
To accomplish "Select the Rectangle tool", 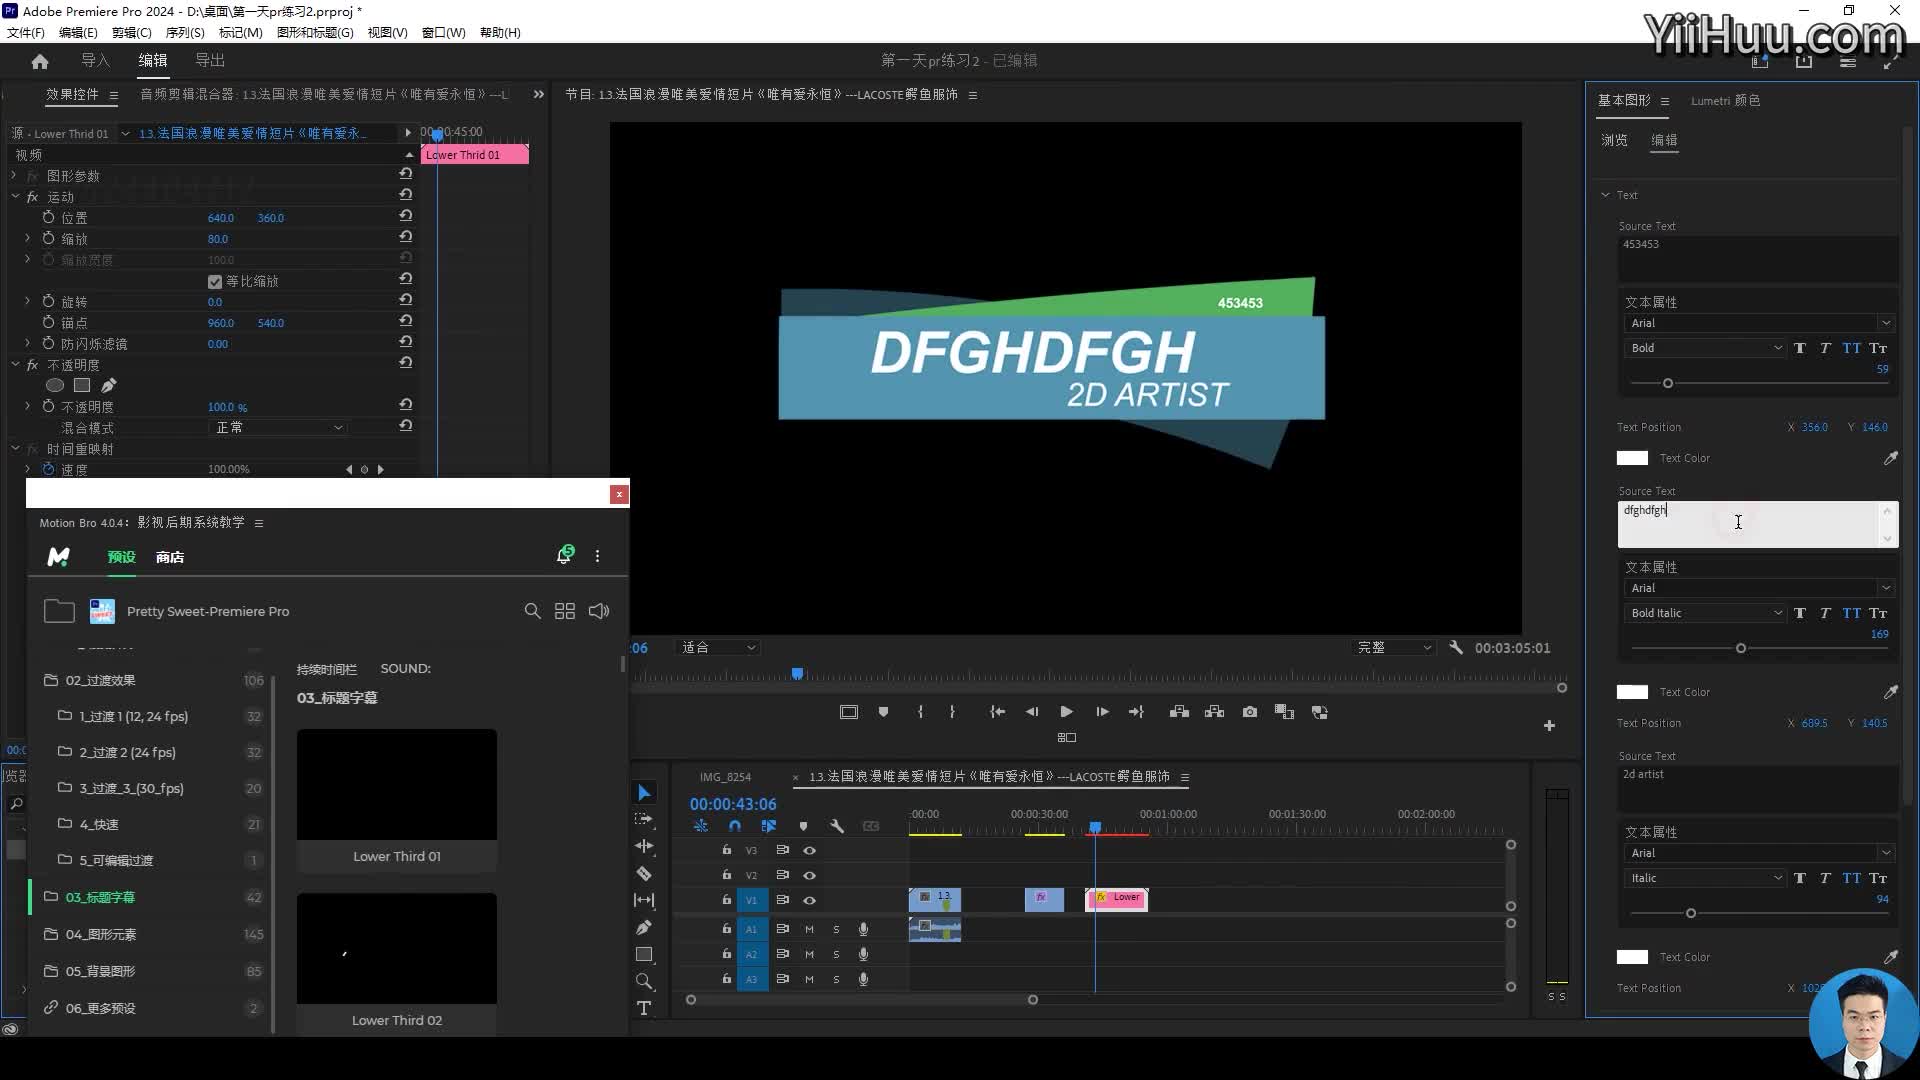I will point(644,954).
